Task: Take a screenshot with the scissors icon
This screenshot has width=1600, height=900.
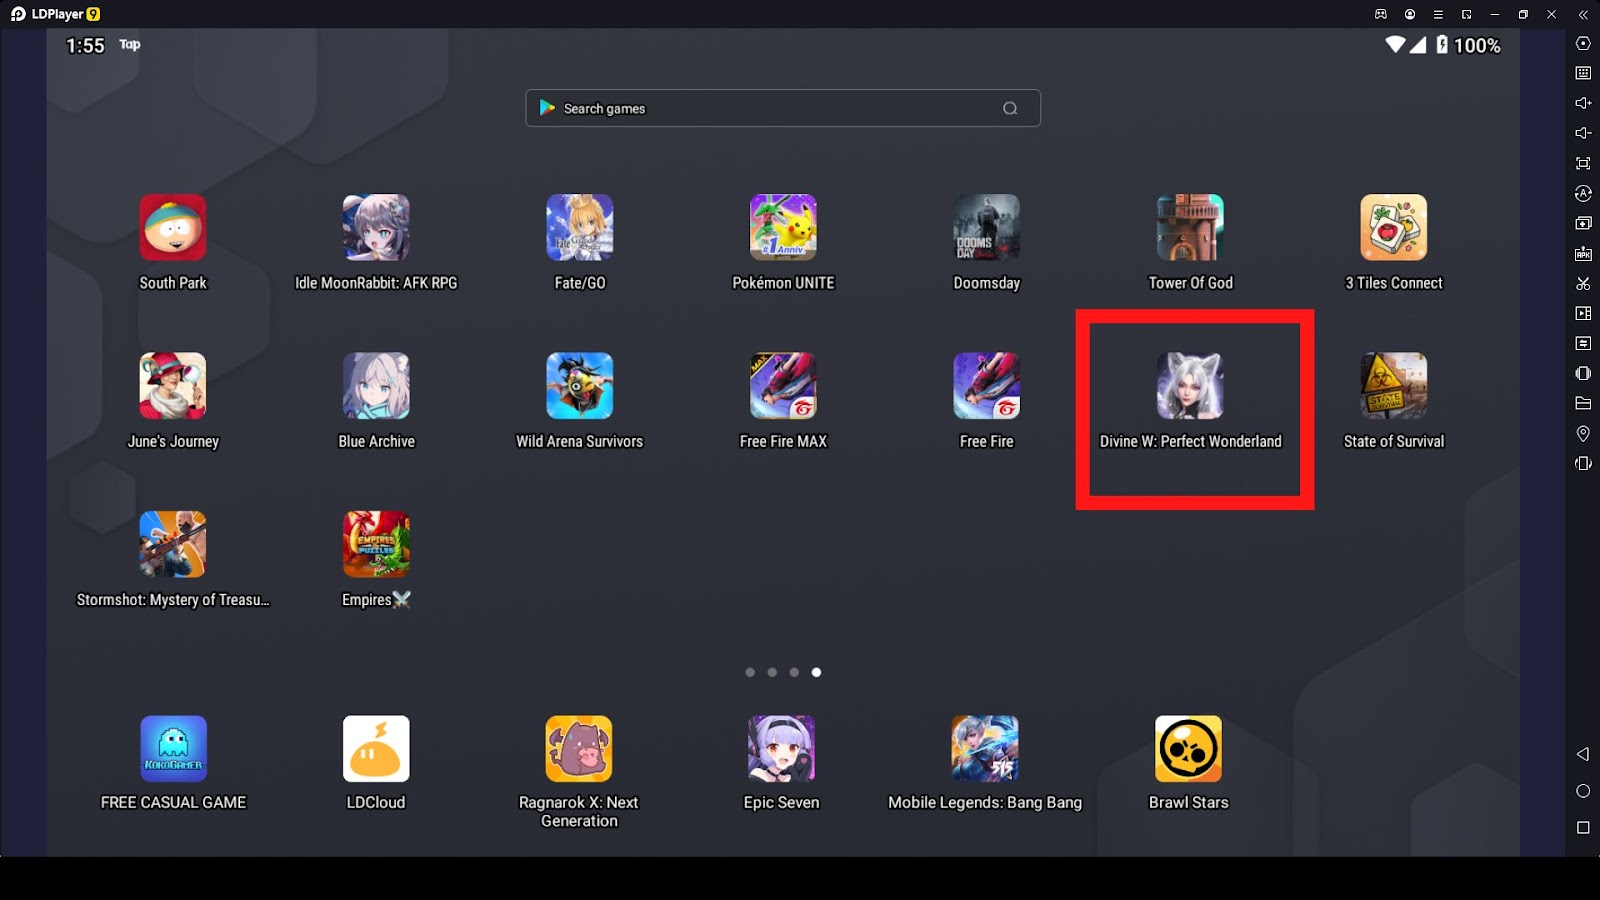Action: click(1583, 284)
